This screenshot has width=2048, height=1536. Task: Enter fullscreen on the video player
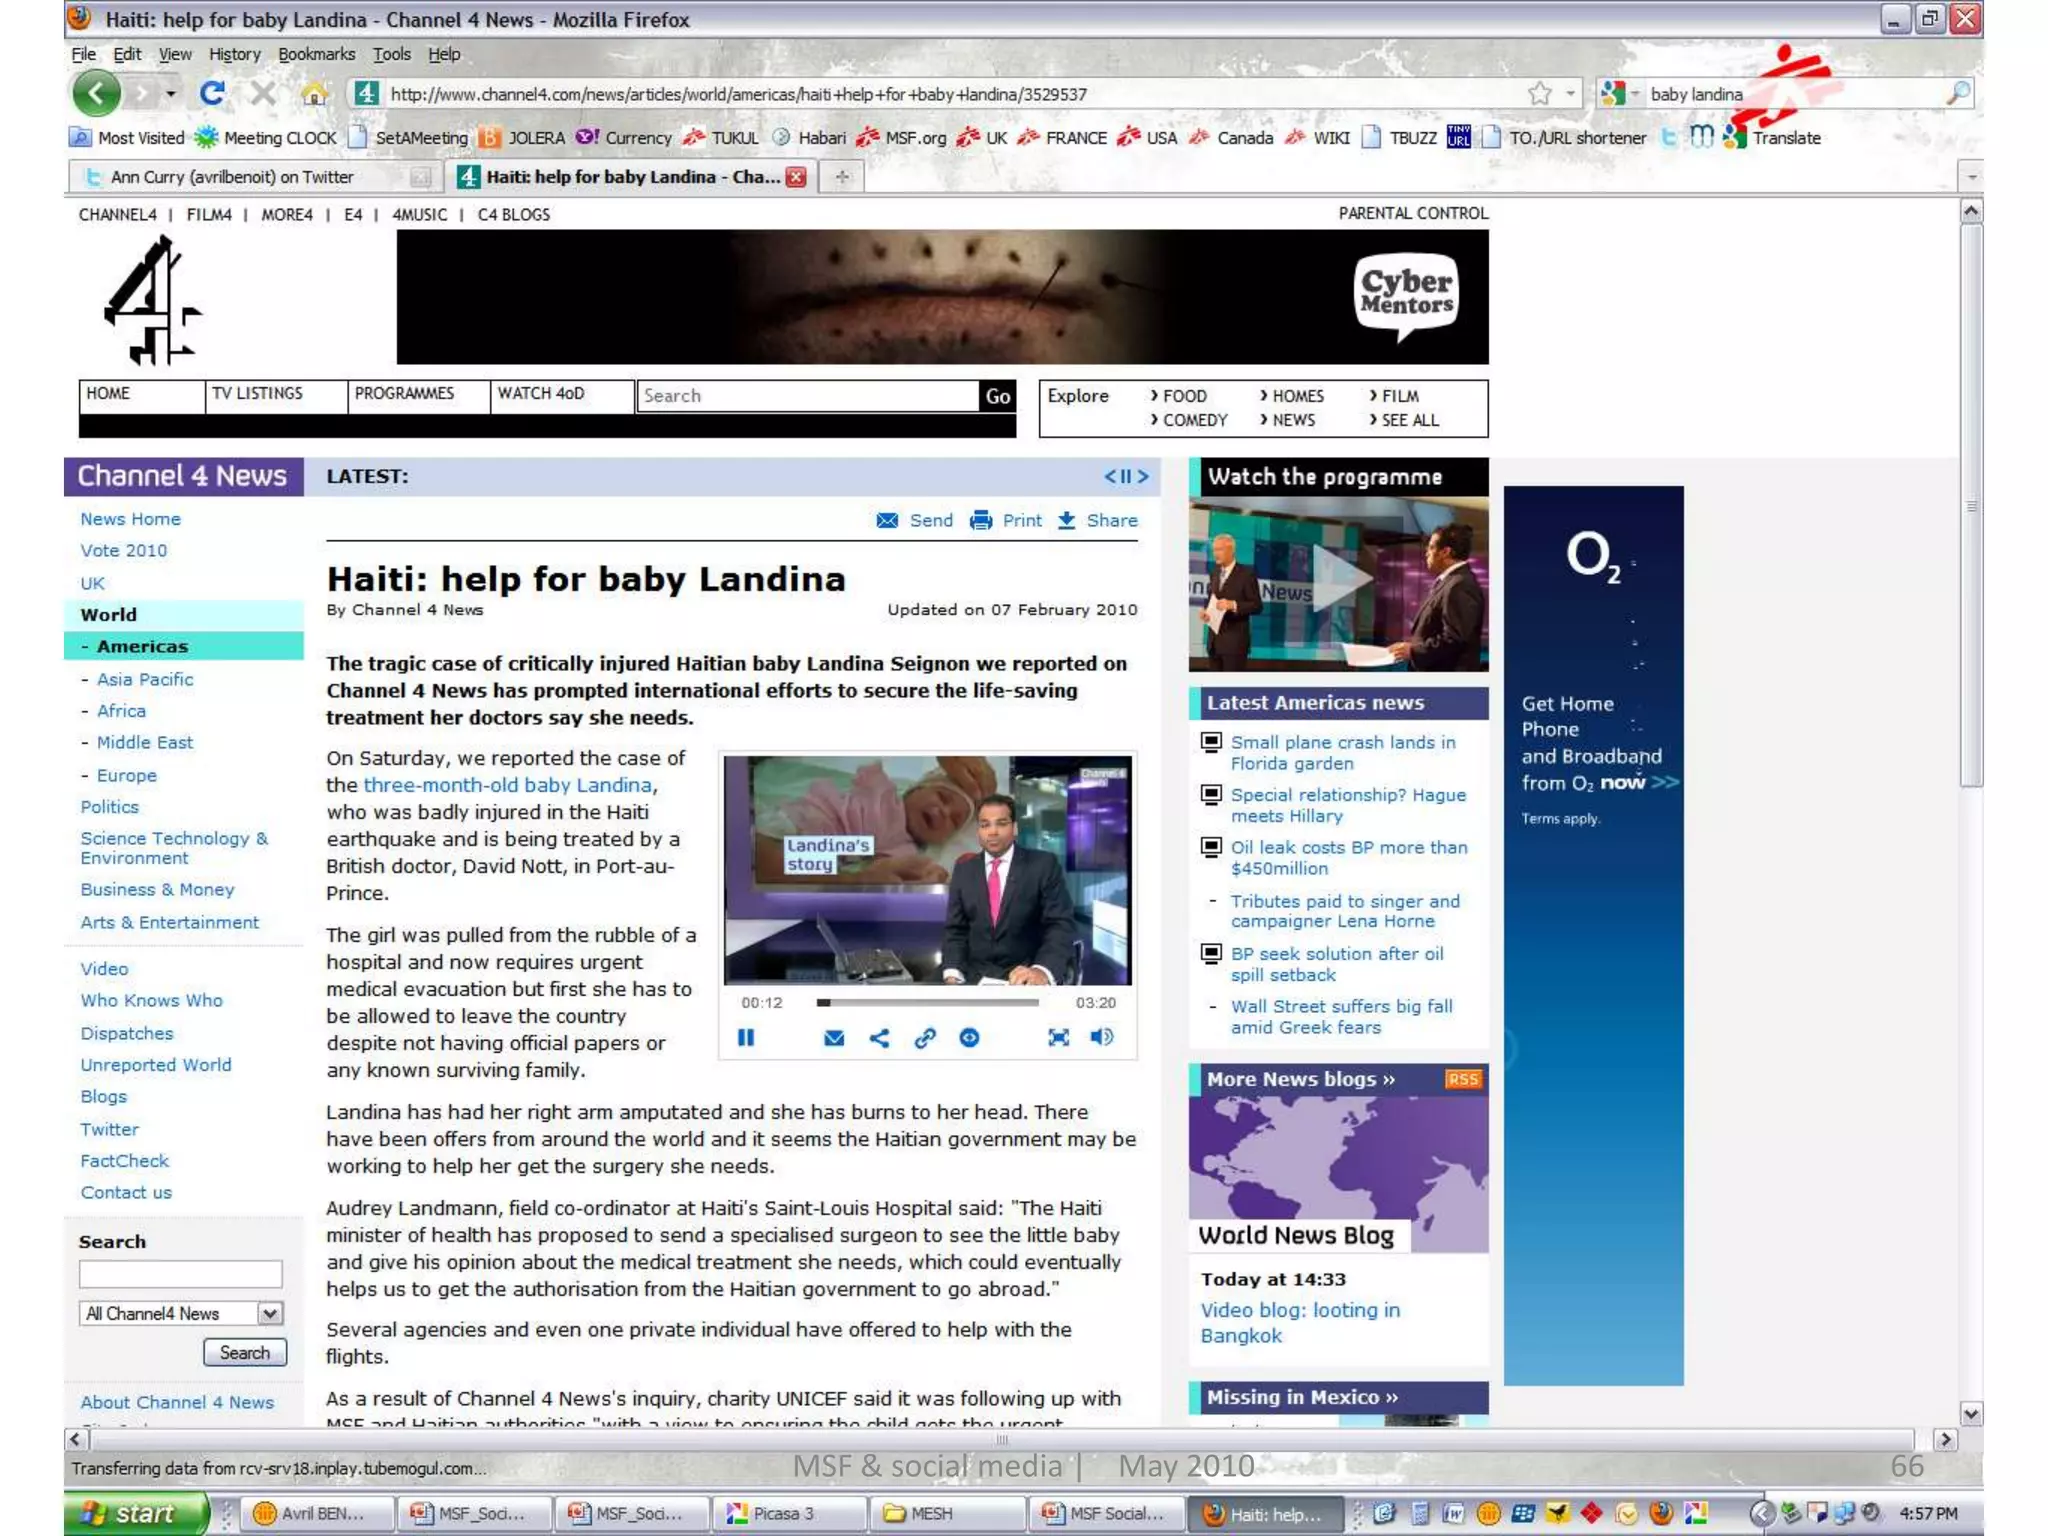[x=1058, y=1038]
